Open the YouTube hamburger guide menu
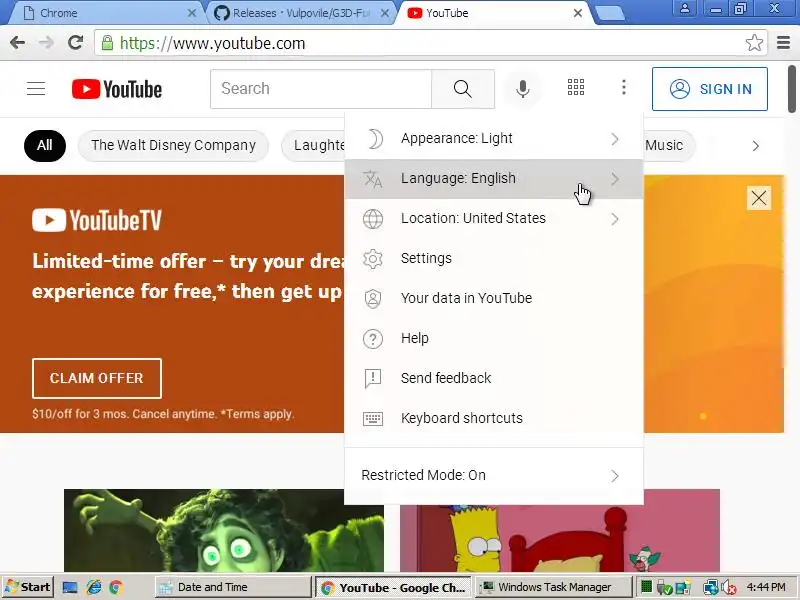The height and width of the screenshot is (600, 800). click(x=36, y=89)
